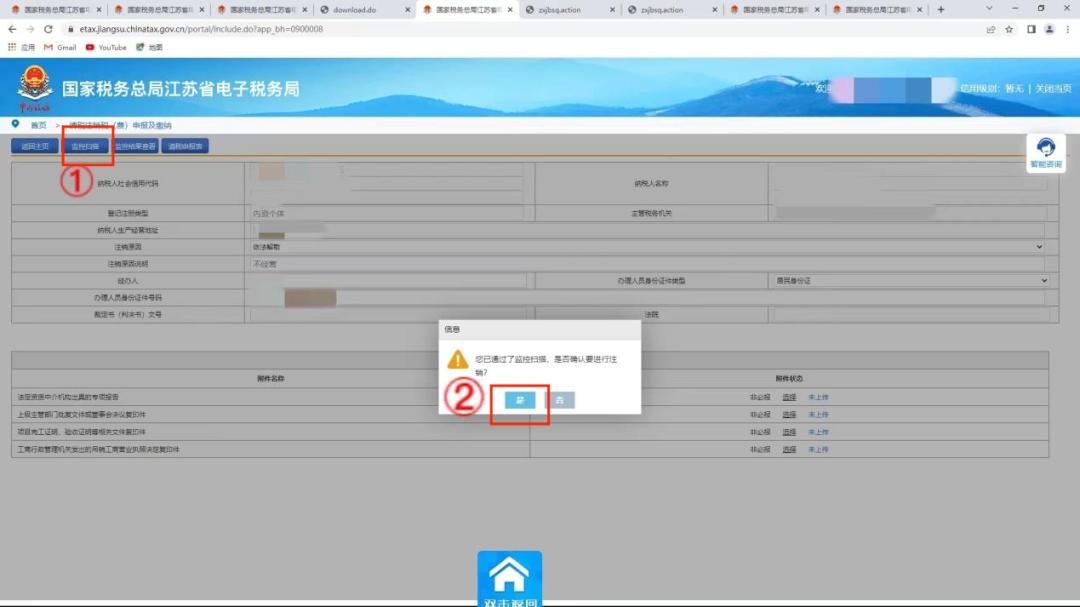The image size is (1080, 607).
Task: Open the browser tab search chevron
Action: pyautogui.click(x=988, y=10)
